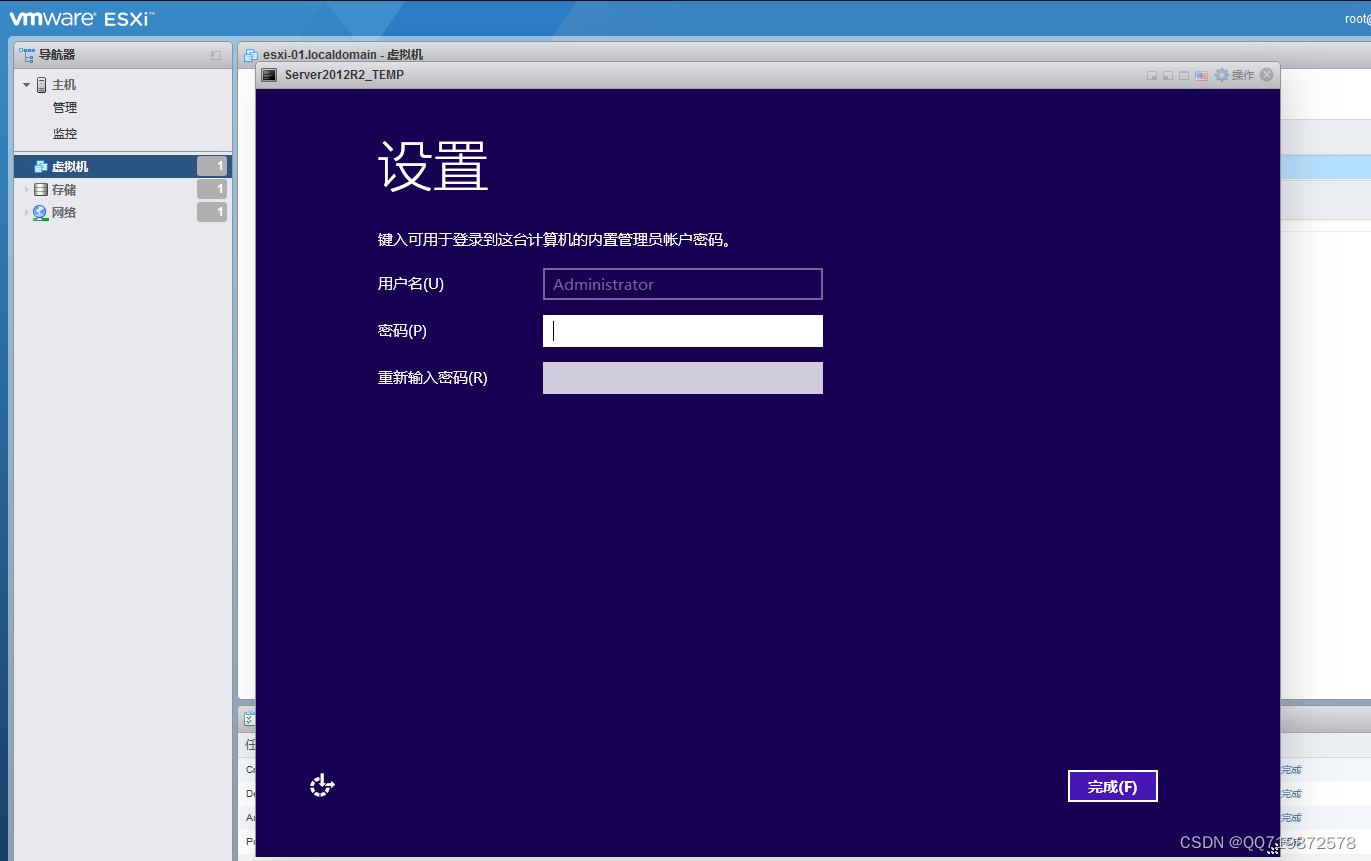Click the Administrator username field
This screenshot has width=1371, height=861.
coord(683,284)
